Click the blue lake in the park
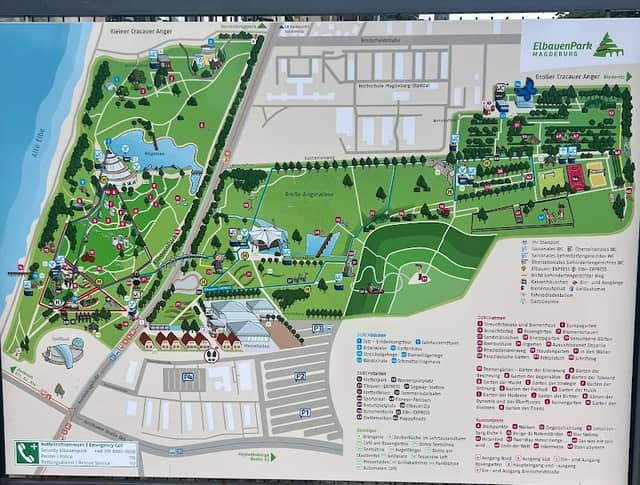The width and height of the screenshot is (640, 485). tap(155, 154)
